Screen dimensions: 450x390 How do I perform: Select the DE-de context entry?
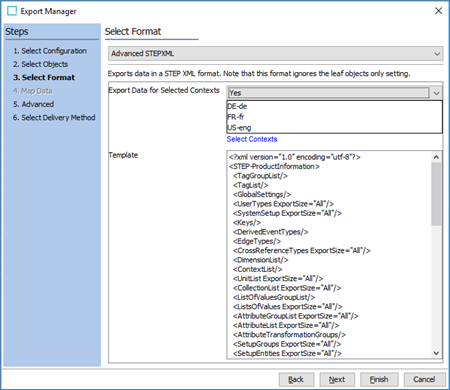pos(237,106)
